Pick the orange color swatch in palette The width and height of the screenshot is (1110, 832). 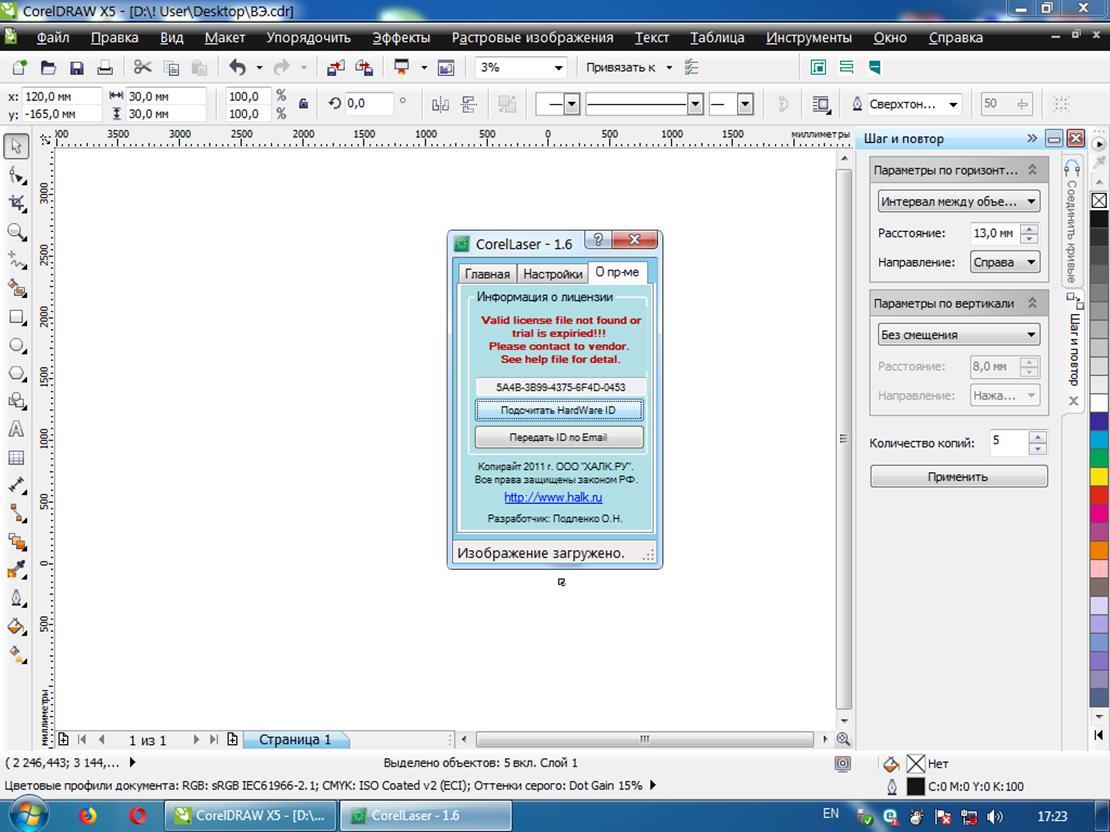(x=1099, y=550)
